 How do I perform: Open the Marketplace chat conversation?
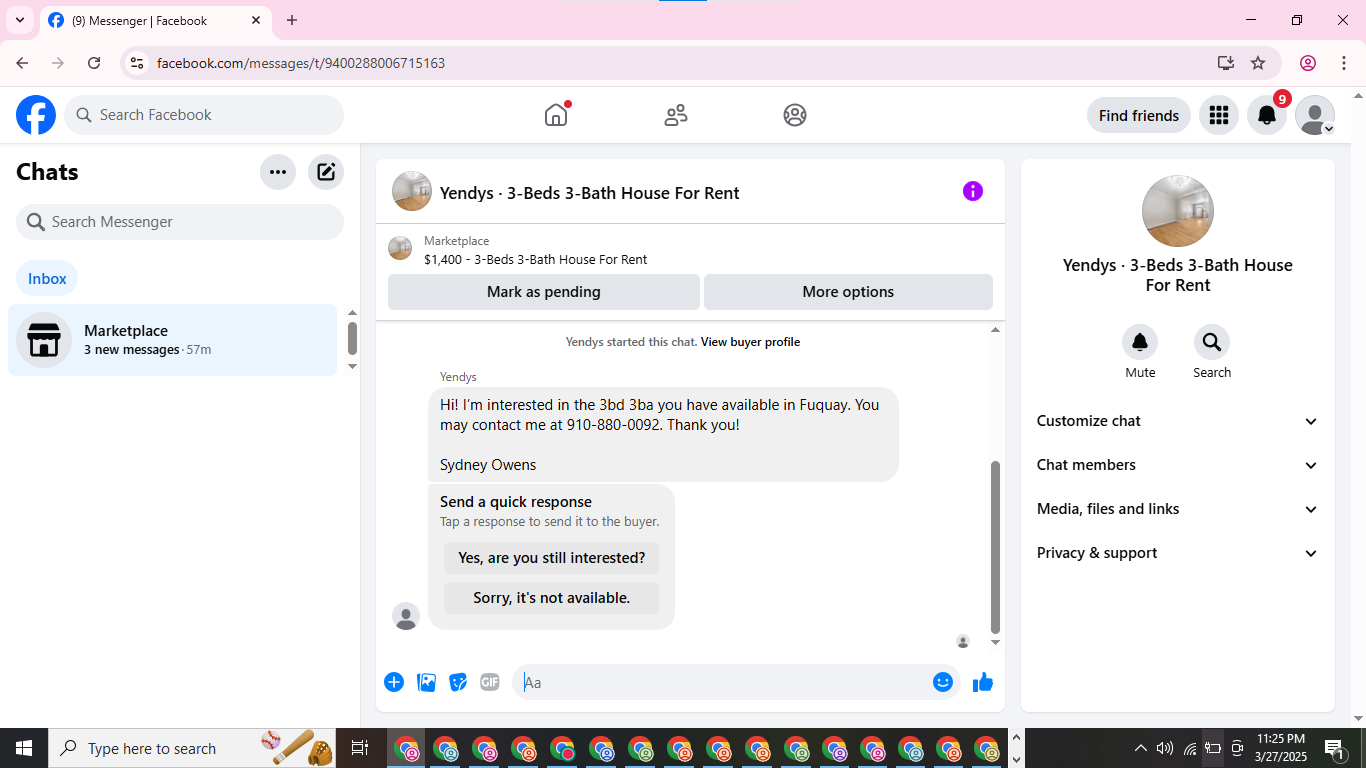click(x=173, y=340)
